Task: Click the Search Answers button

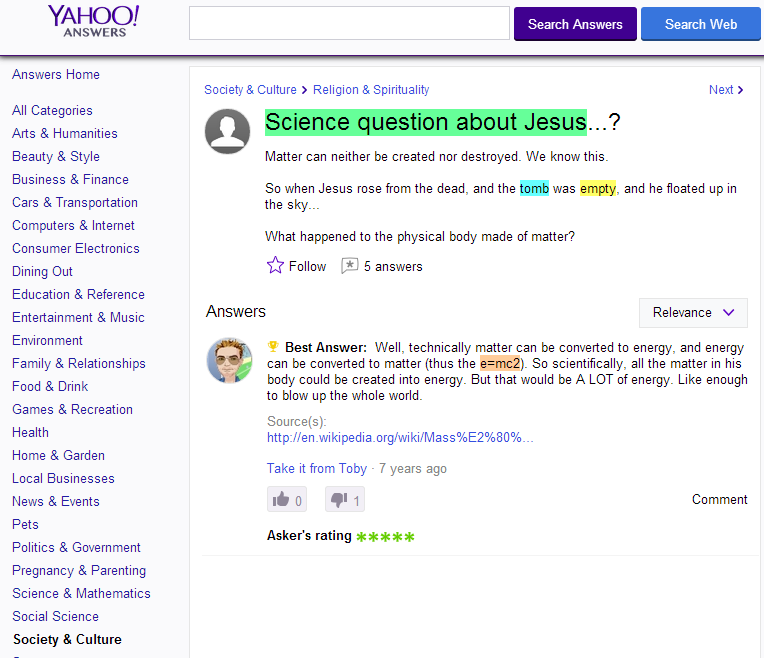Action: coord(575,24)
